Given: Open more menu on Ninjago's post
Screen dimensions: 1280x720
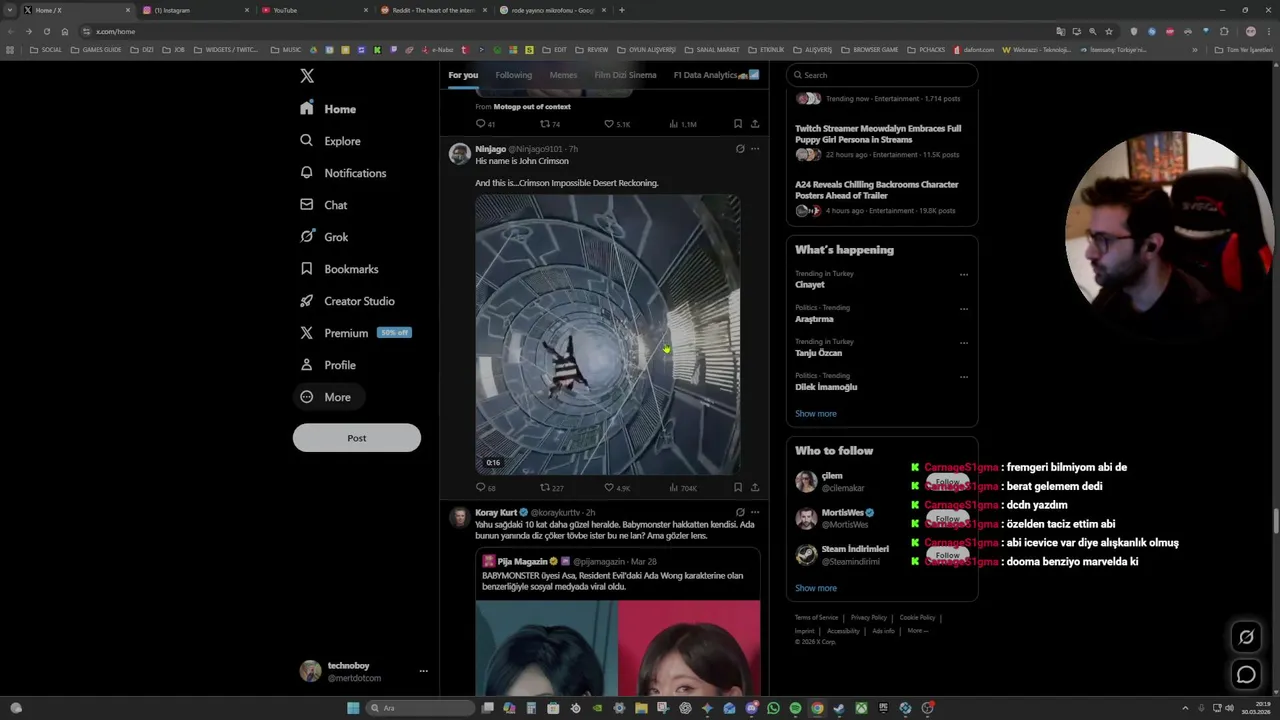Looking at the screenshot, I should point(755,149).
